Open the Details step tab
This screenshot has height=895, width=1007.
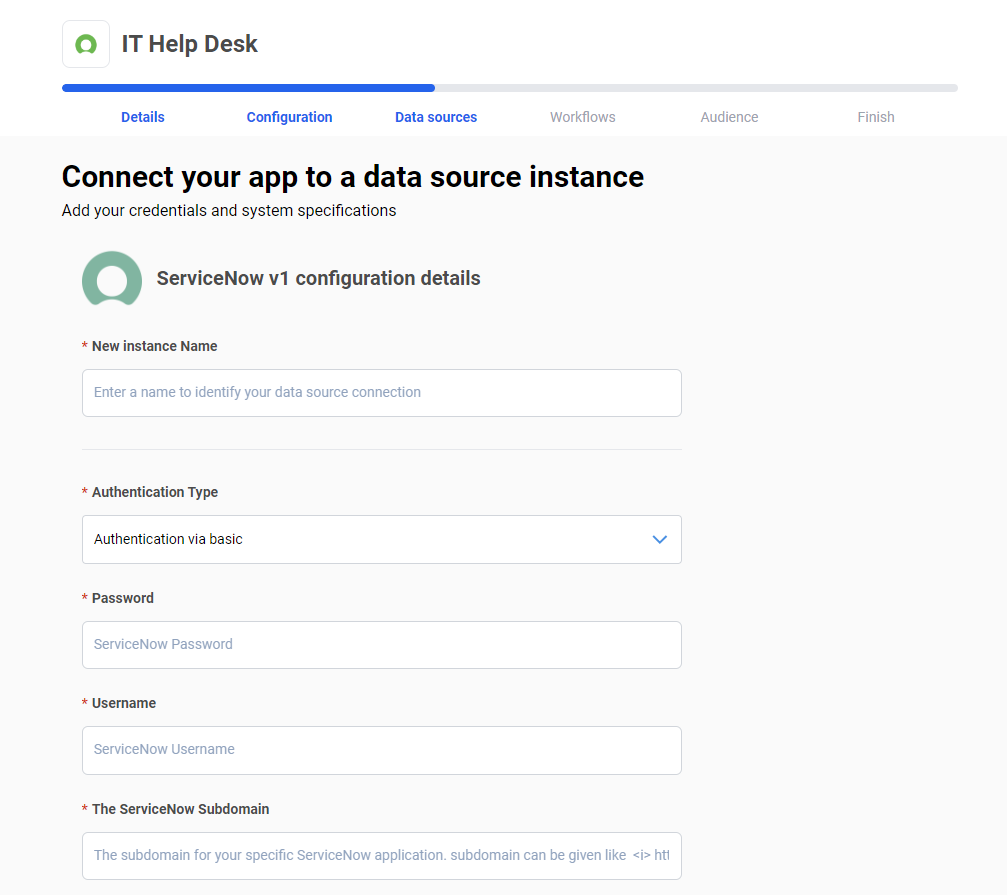(x=143, y=117)
